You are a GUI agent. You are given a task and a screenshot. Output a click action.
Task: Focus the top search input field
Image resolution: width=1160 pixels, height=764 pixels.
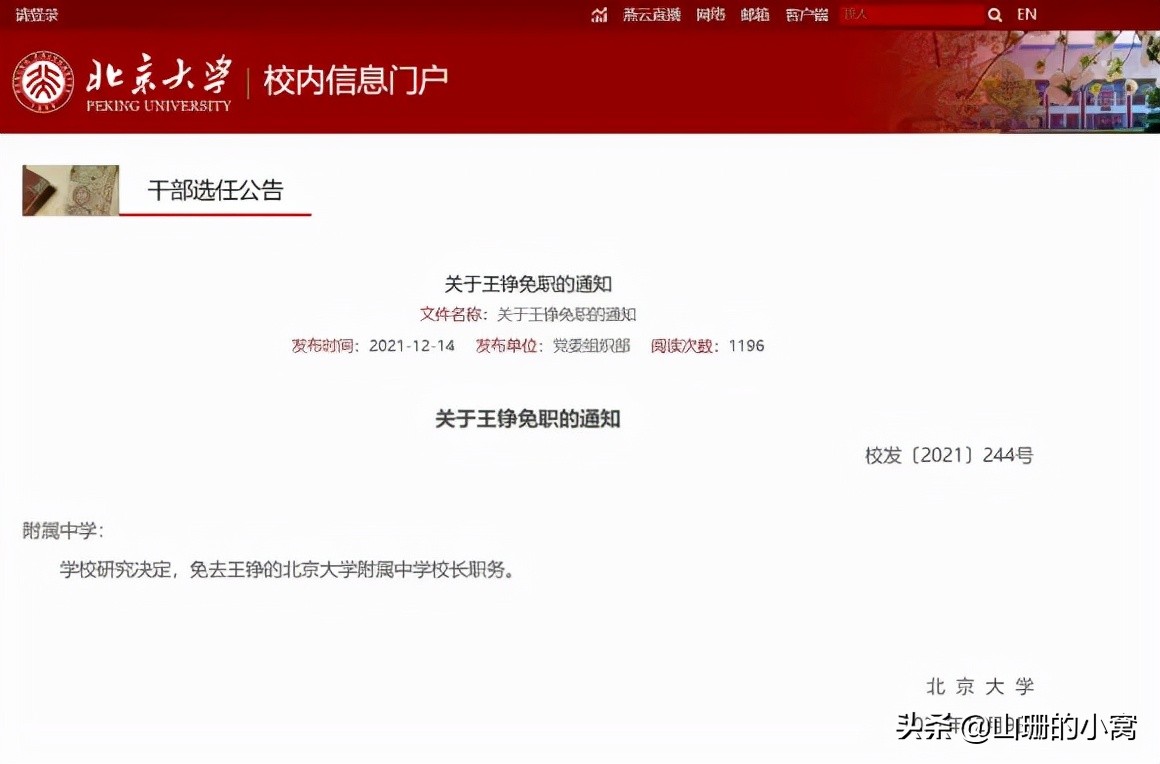coord(911,14)
